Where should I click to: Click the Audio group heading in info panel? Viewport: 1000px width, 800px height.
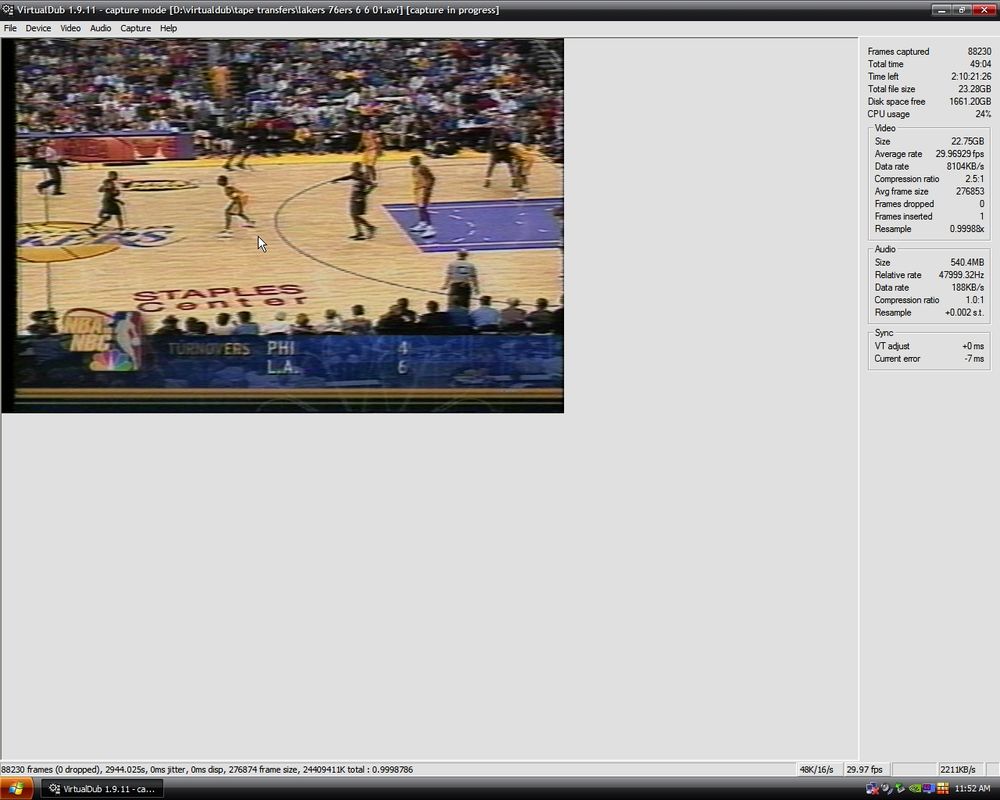885,249
